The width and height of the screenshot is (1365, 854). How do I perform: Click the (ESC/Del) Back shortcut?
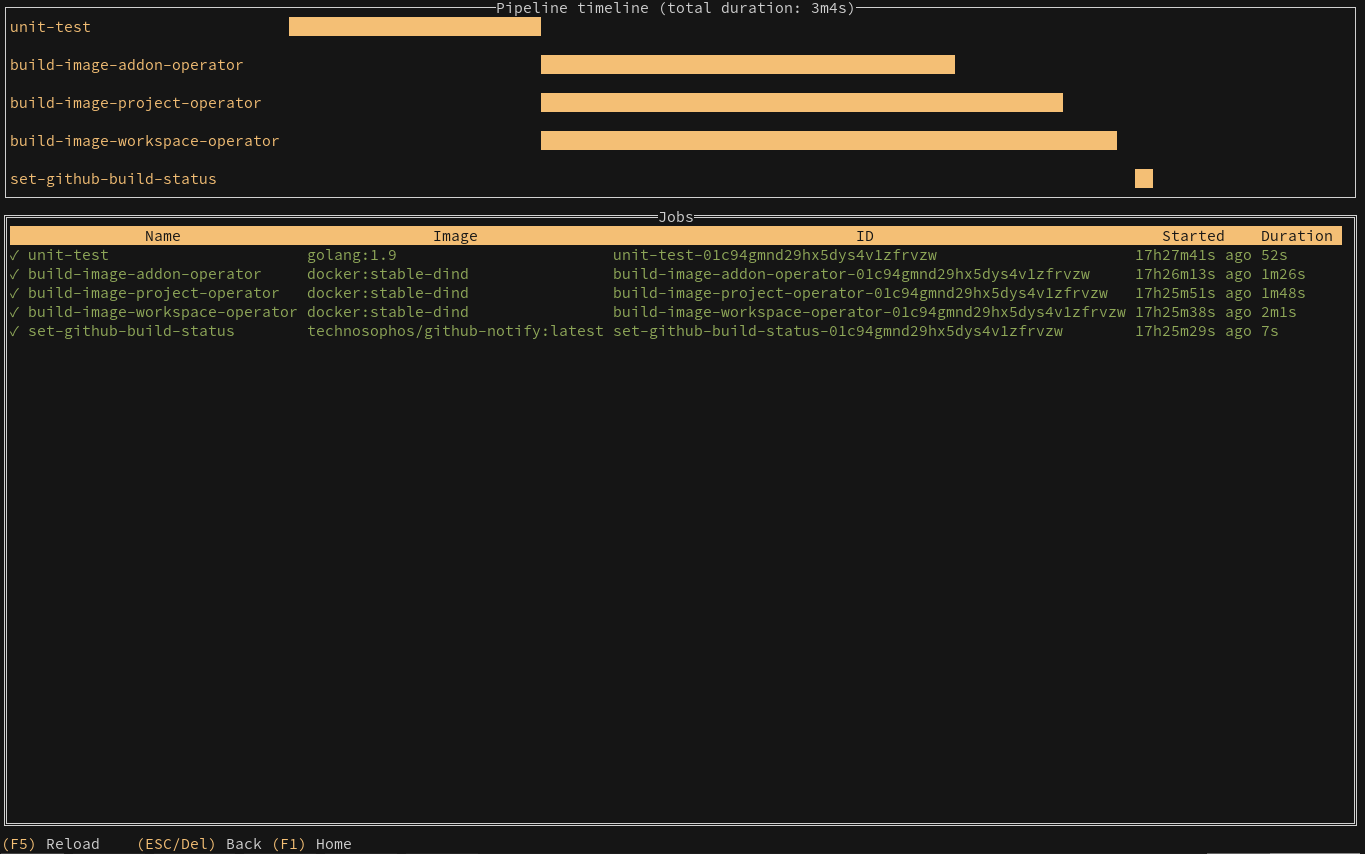199,844
